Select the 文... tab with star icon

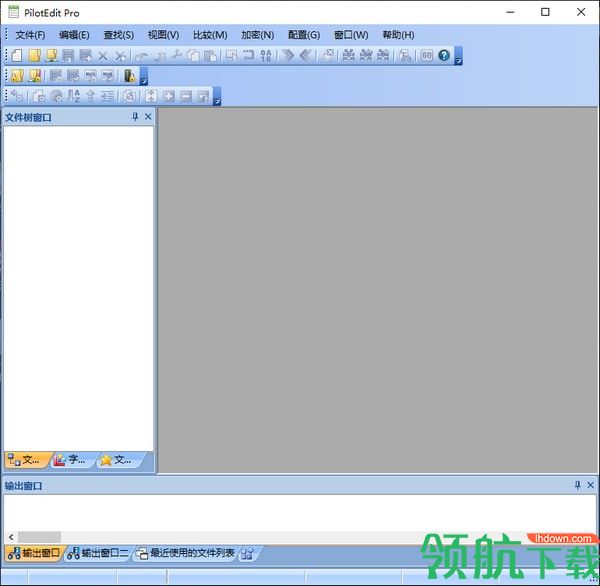[x=119, y=460]
